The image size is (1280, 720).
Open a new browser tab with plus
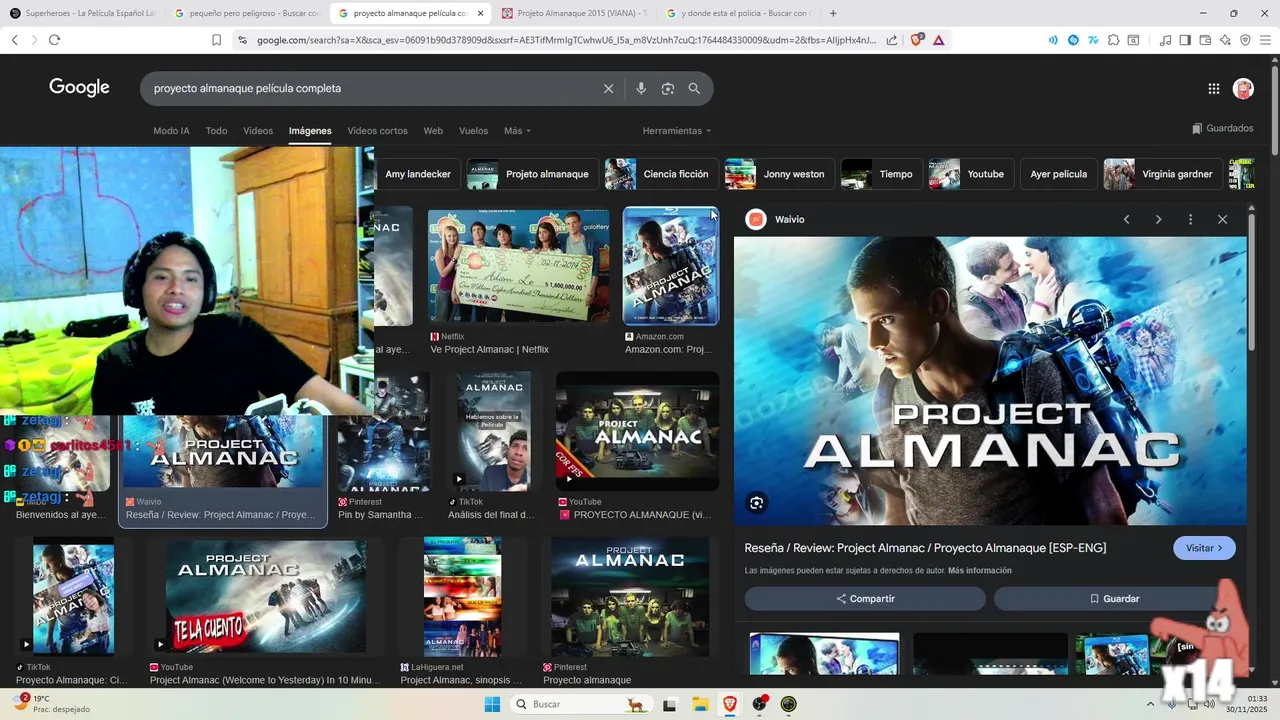(833, 13)
